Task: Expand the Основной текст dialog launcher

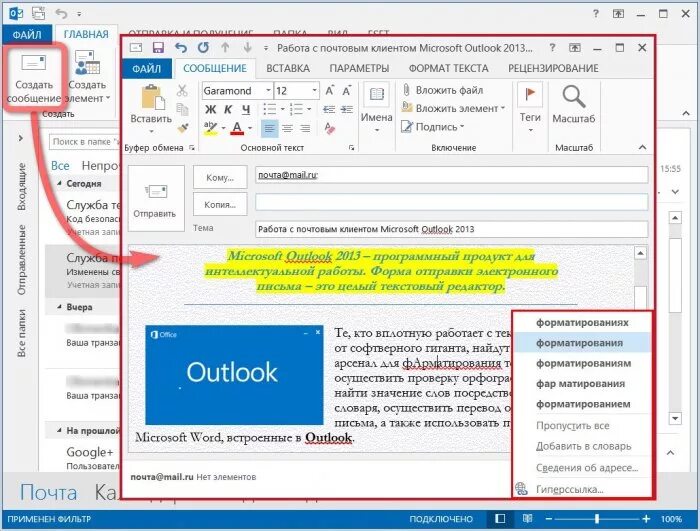Action: point(351,148)
